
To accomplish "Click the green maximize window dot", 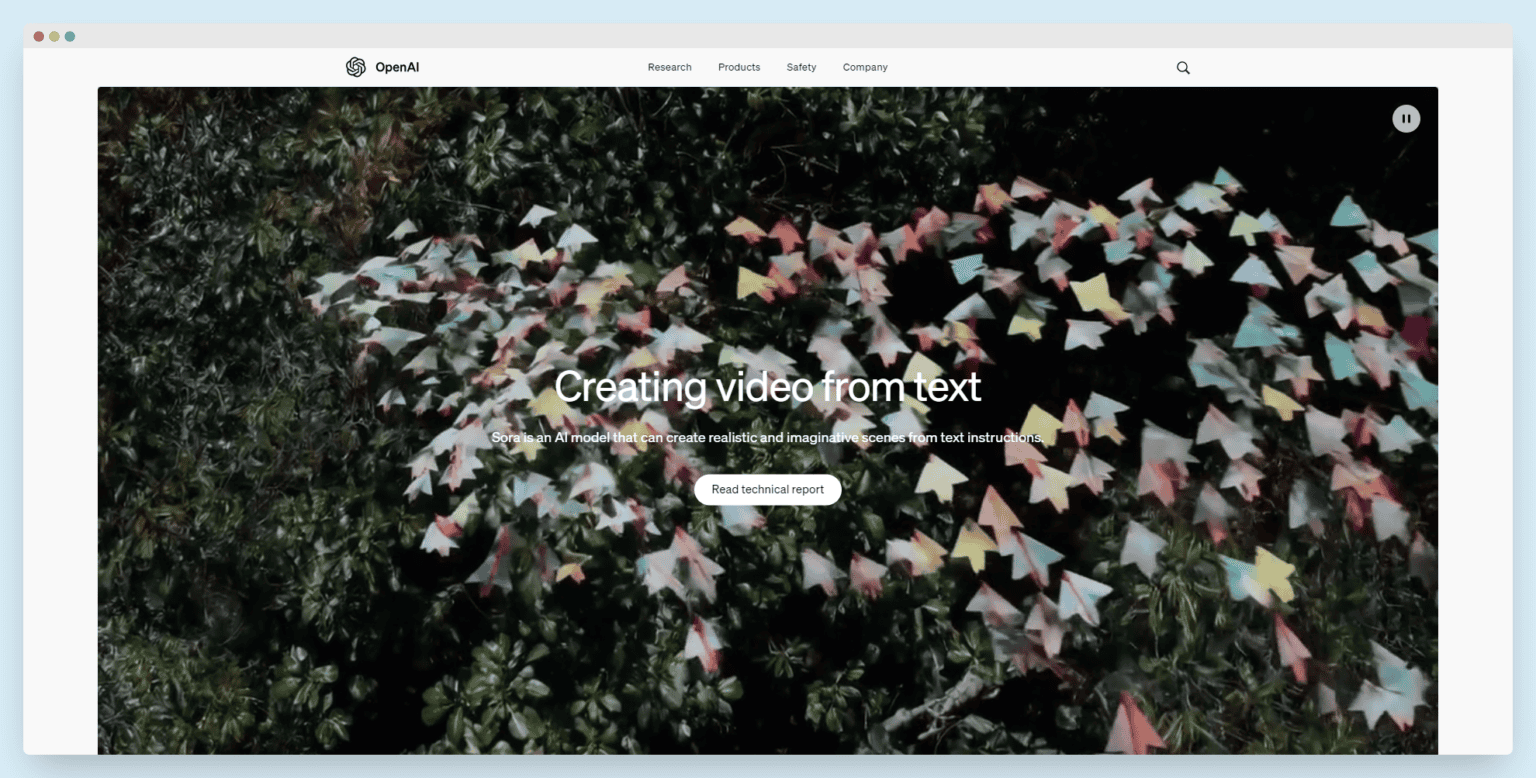I will pyautogui.click(x=70, y=37).
